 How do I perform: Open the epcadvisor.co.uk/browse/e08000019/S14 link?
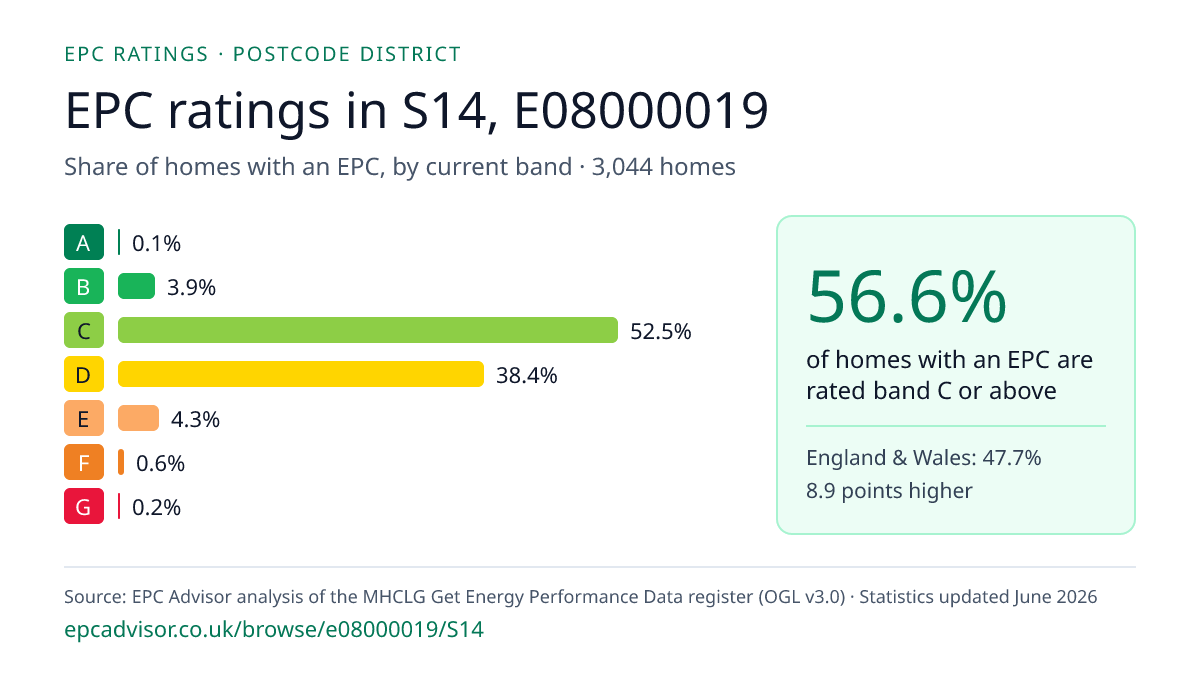[x=274, y=630]
